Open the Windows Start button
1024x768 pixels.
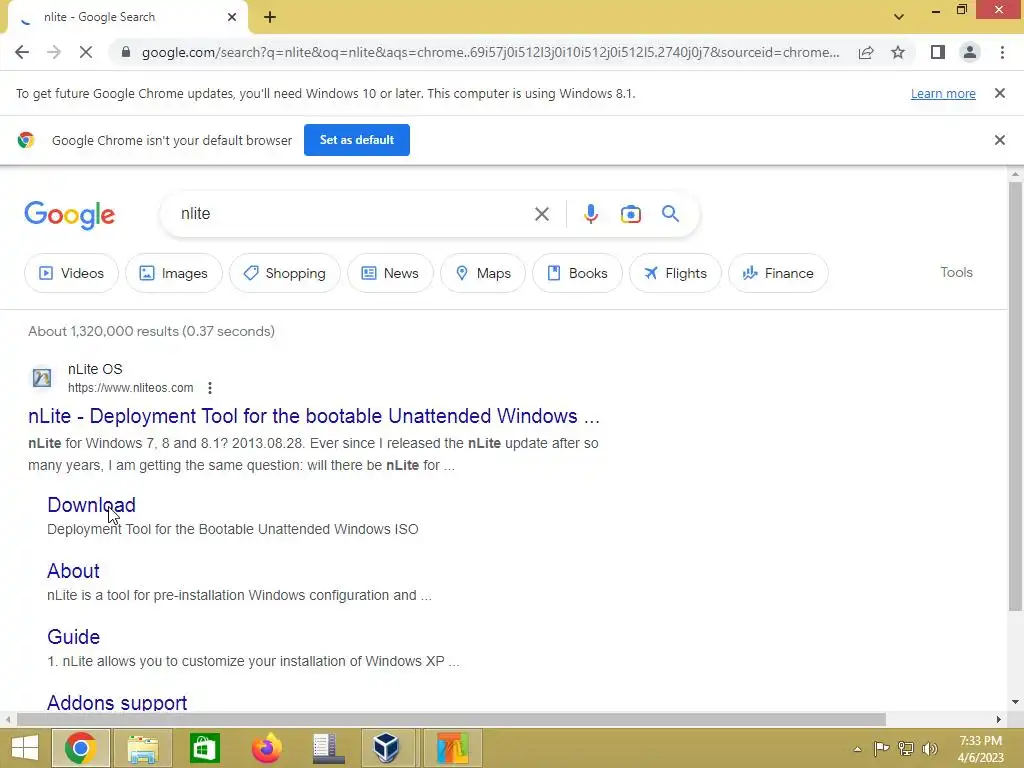24,748
